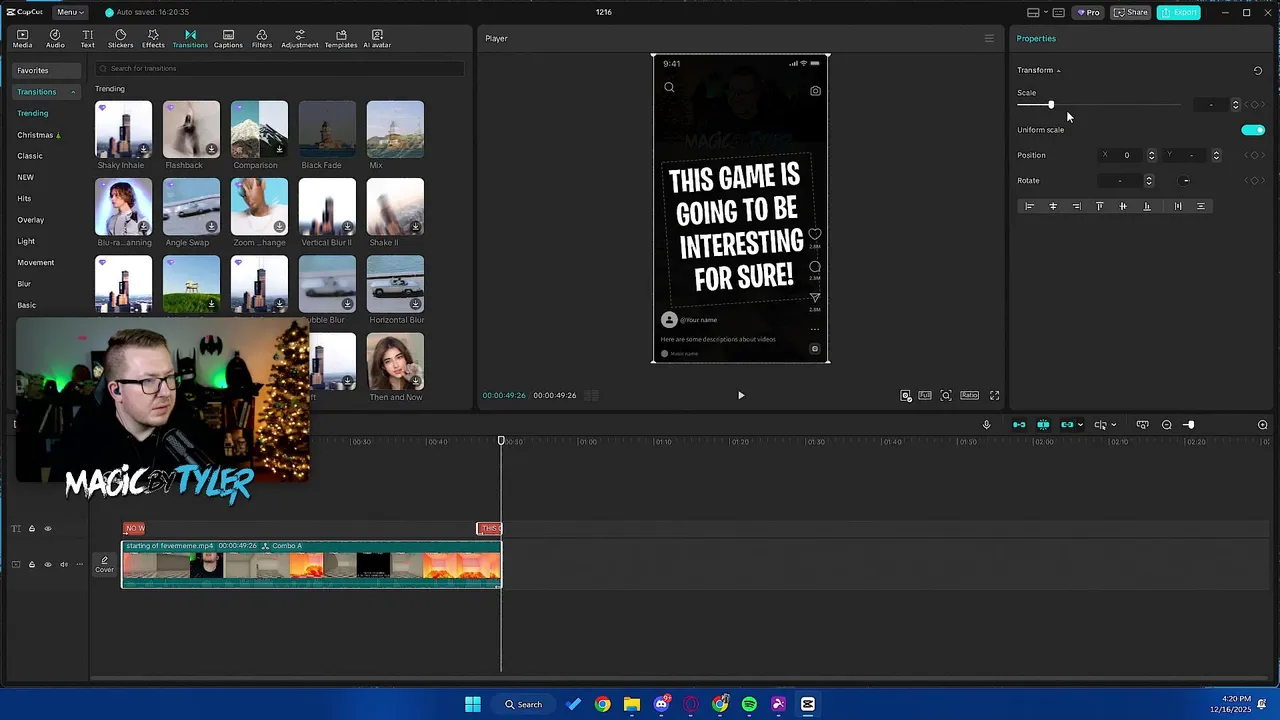Image resolution: width=1280 pixels, height=720 pixels.
Task: Click the Share button
Action: 1131,12
